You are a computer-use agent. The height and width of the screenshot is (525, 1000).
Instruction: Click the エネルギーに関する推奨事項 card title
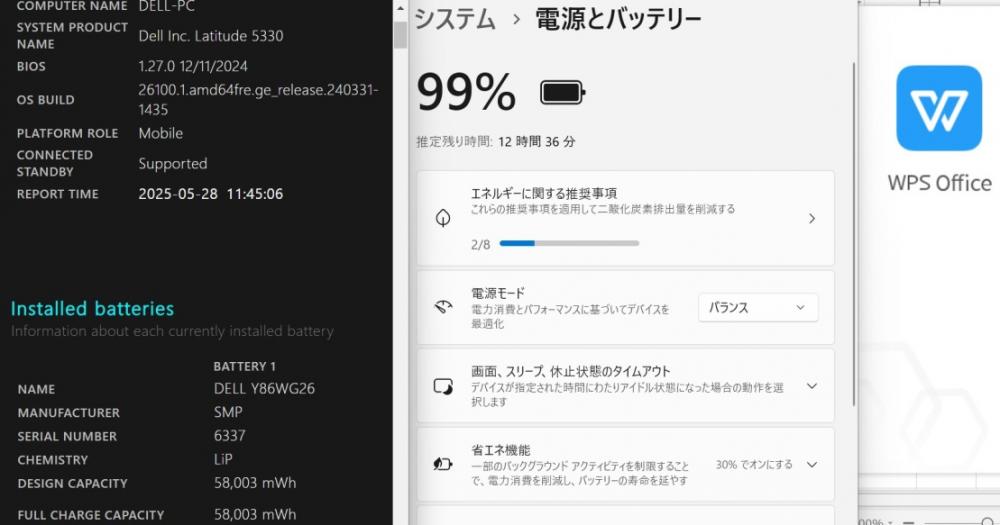544,193
